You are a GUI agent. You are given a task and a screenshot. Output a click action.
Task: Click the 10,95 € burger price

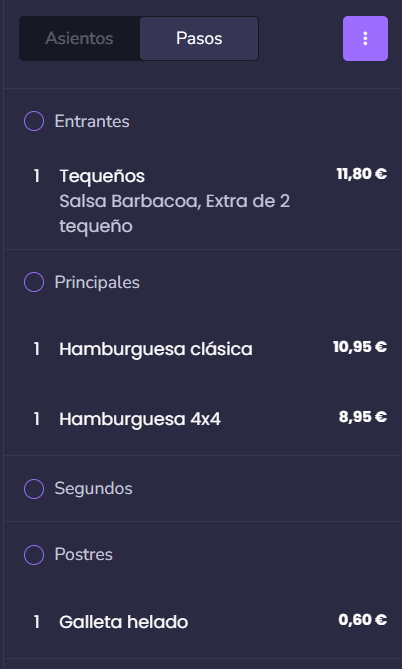(x=360, y=347)
